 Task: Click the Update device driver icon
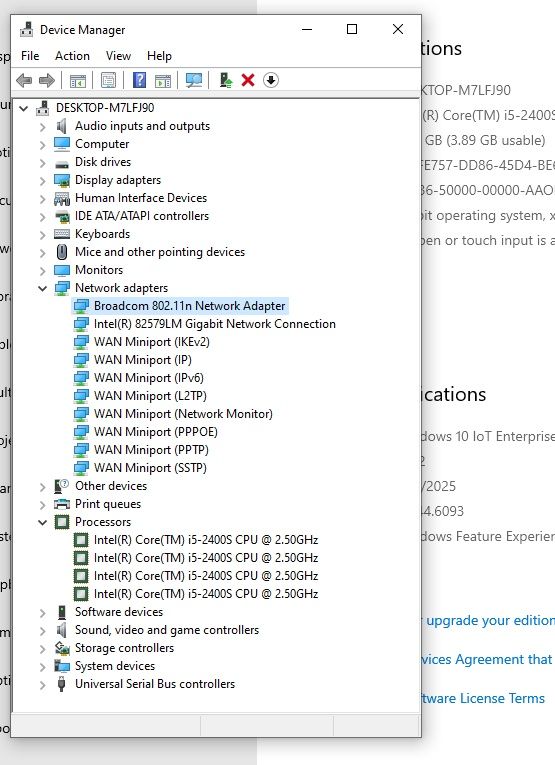pyautogui.click(x=225, y=81)
